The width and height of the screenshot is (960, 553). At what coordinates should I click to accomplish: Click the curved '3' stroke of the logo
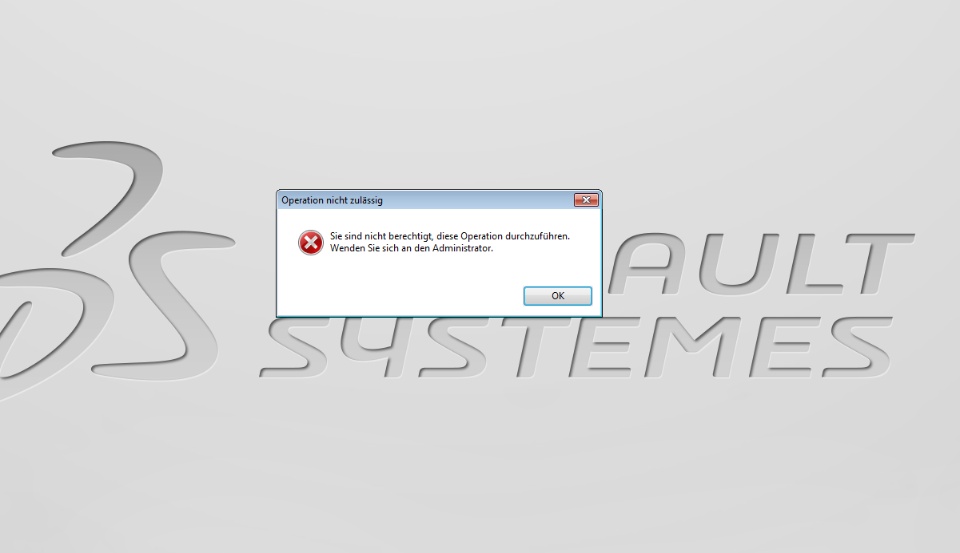tap(110, 197)
